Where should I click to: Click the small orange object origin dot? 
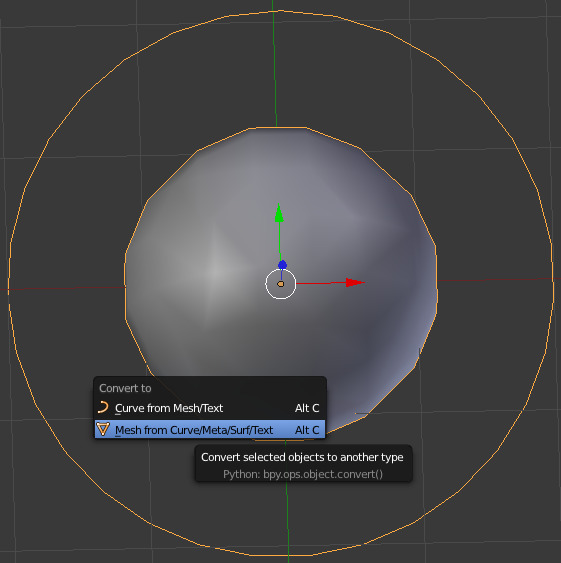(x=281, y=284)
